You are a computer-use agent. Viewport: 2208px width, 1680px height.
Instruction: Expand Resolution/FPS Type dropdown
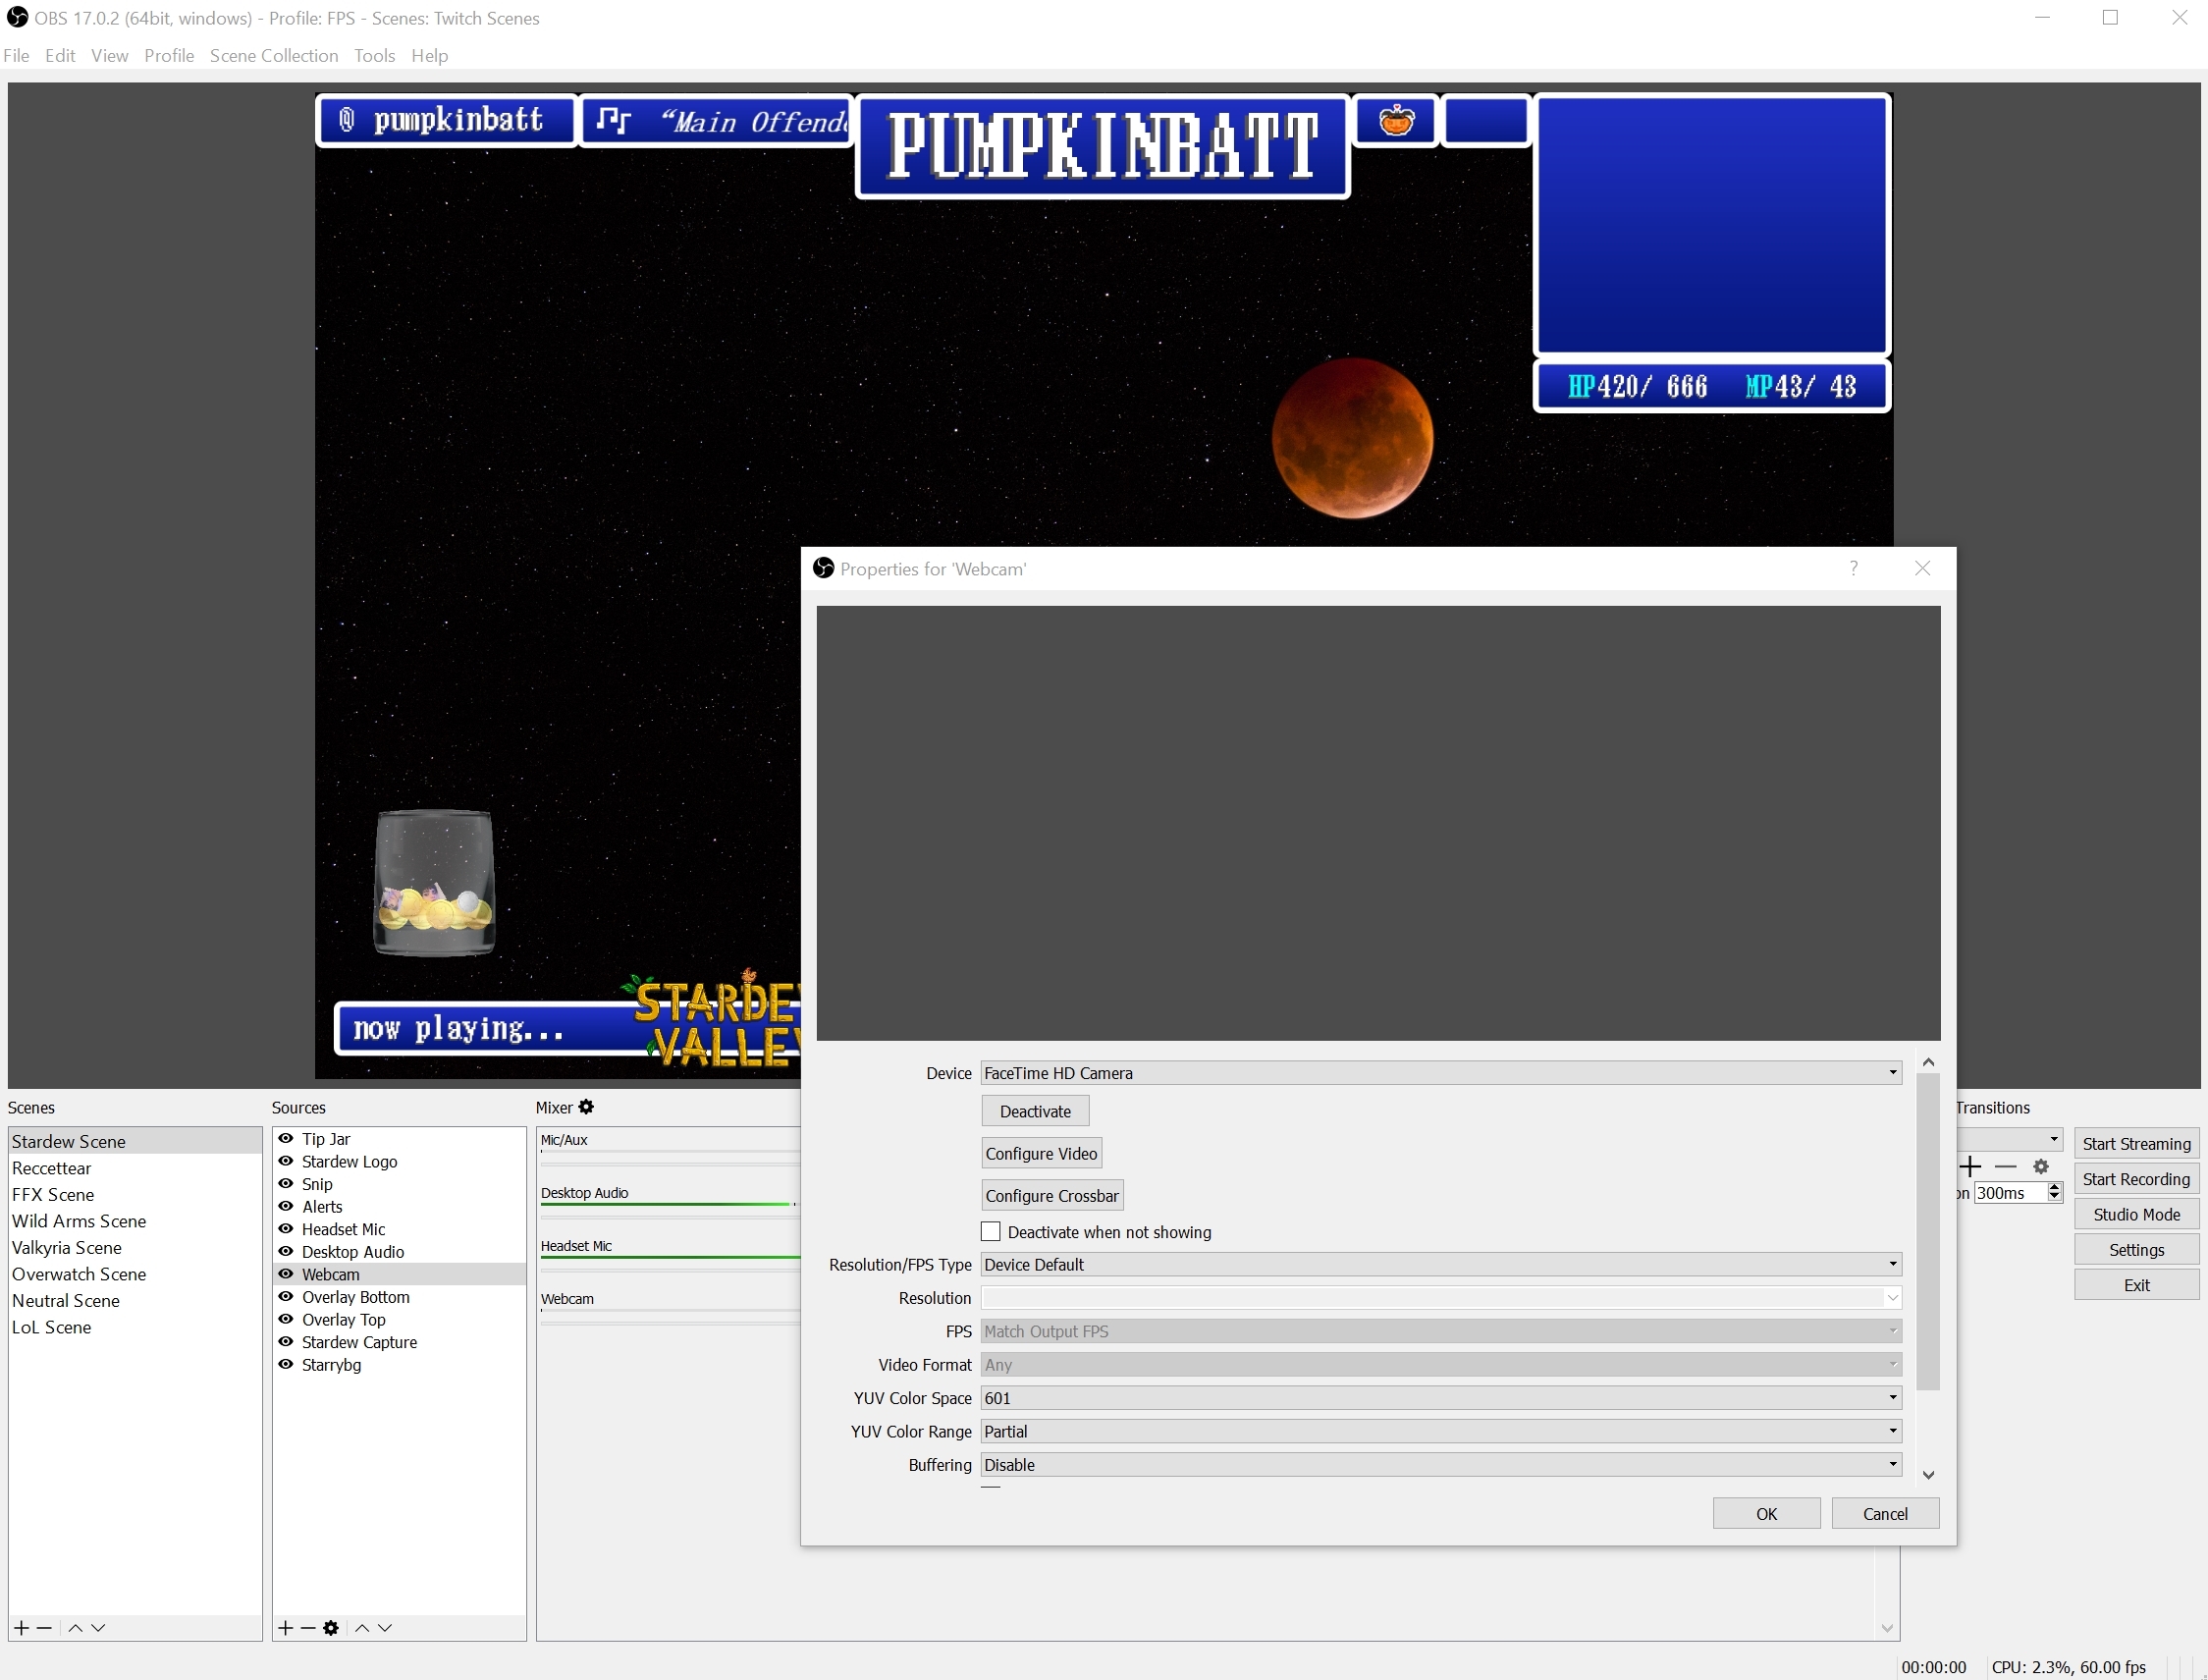pyautogui.click(x=1440, y=1265)
